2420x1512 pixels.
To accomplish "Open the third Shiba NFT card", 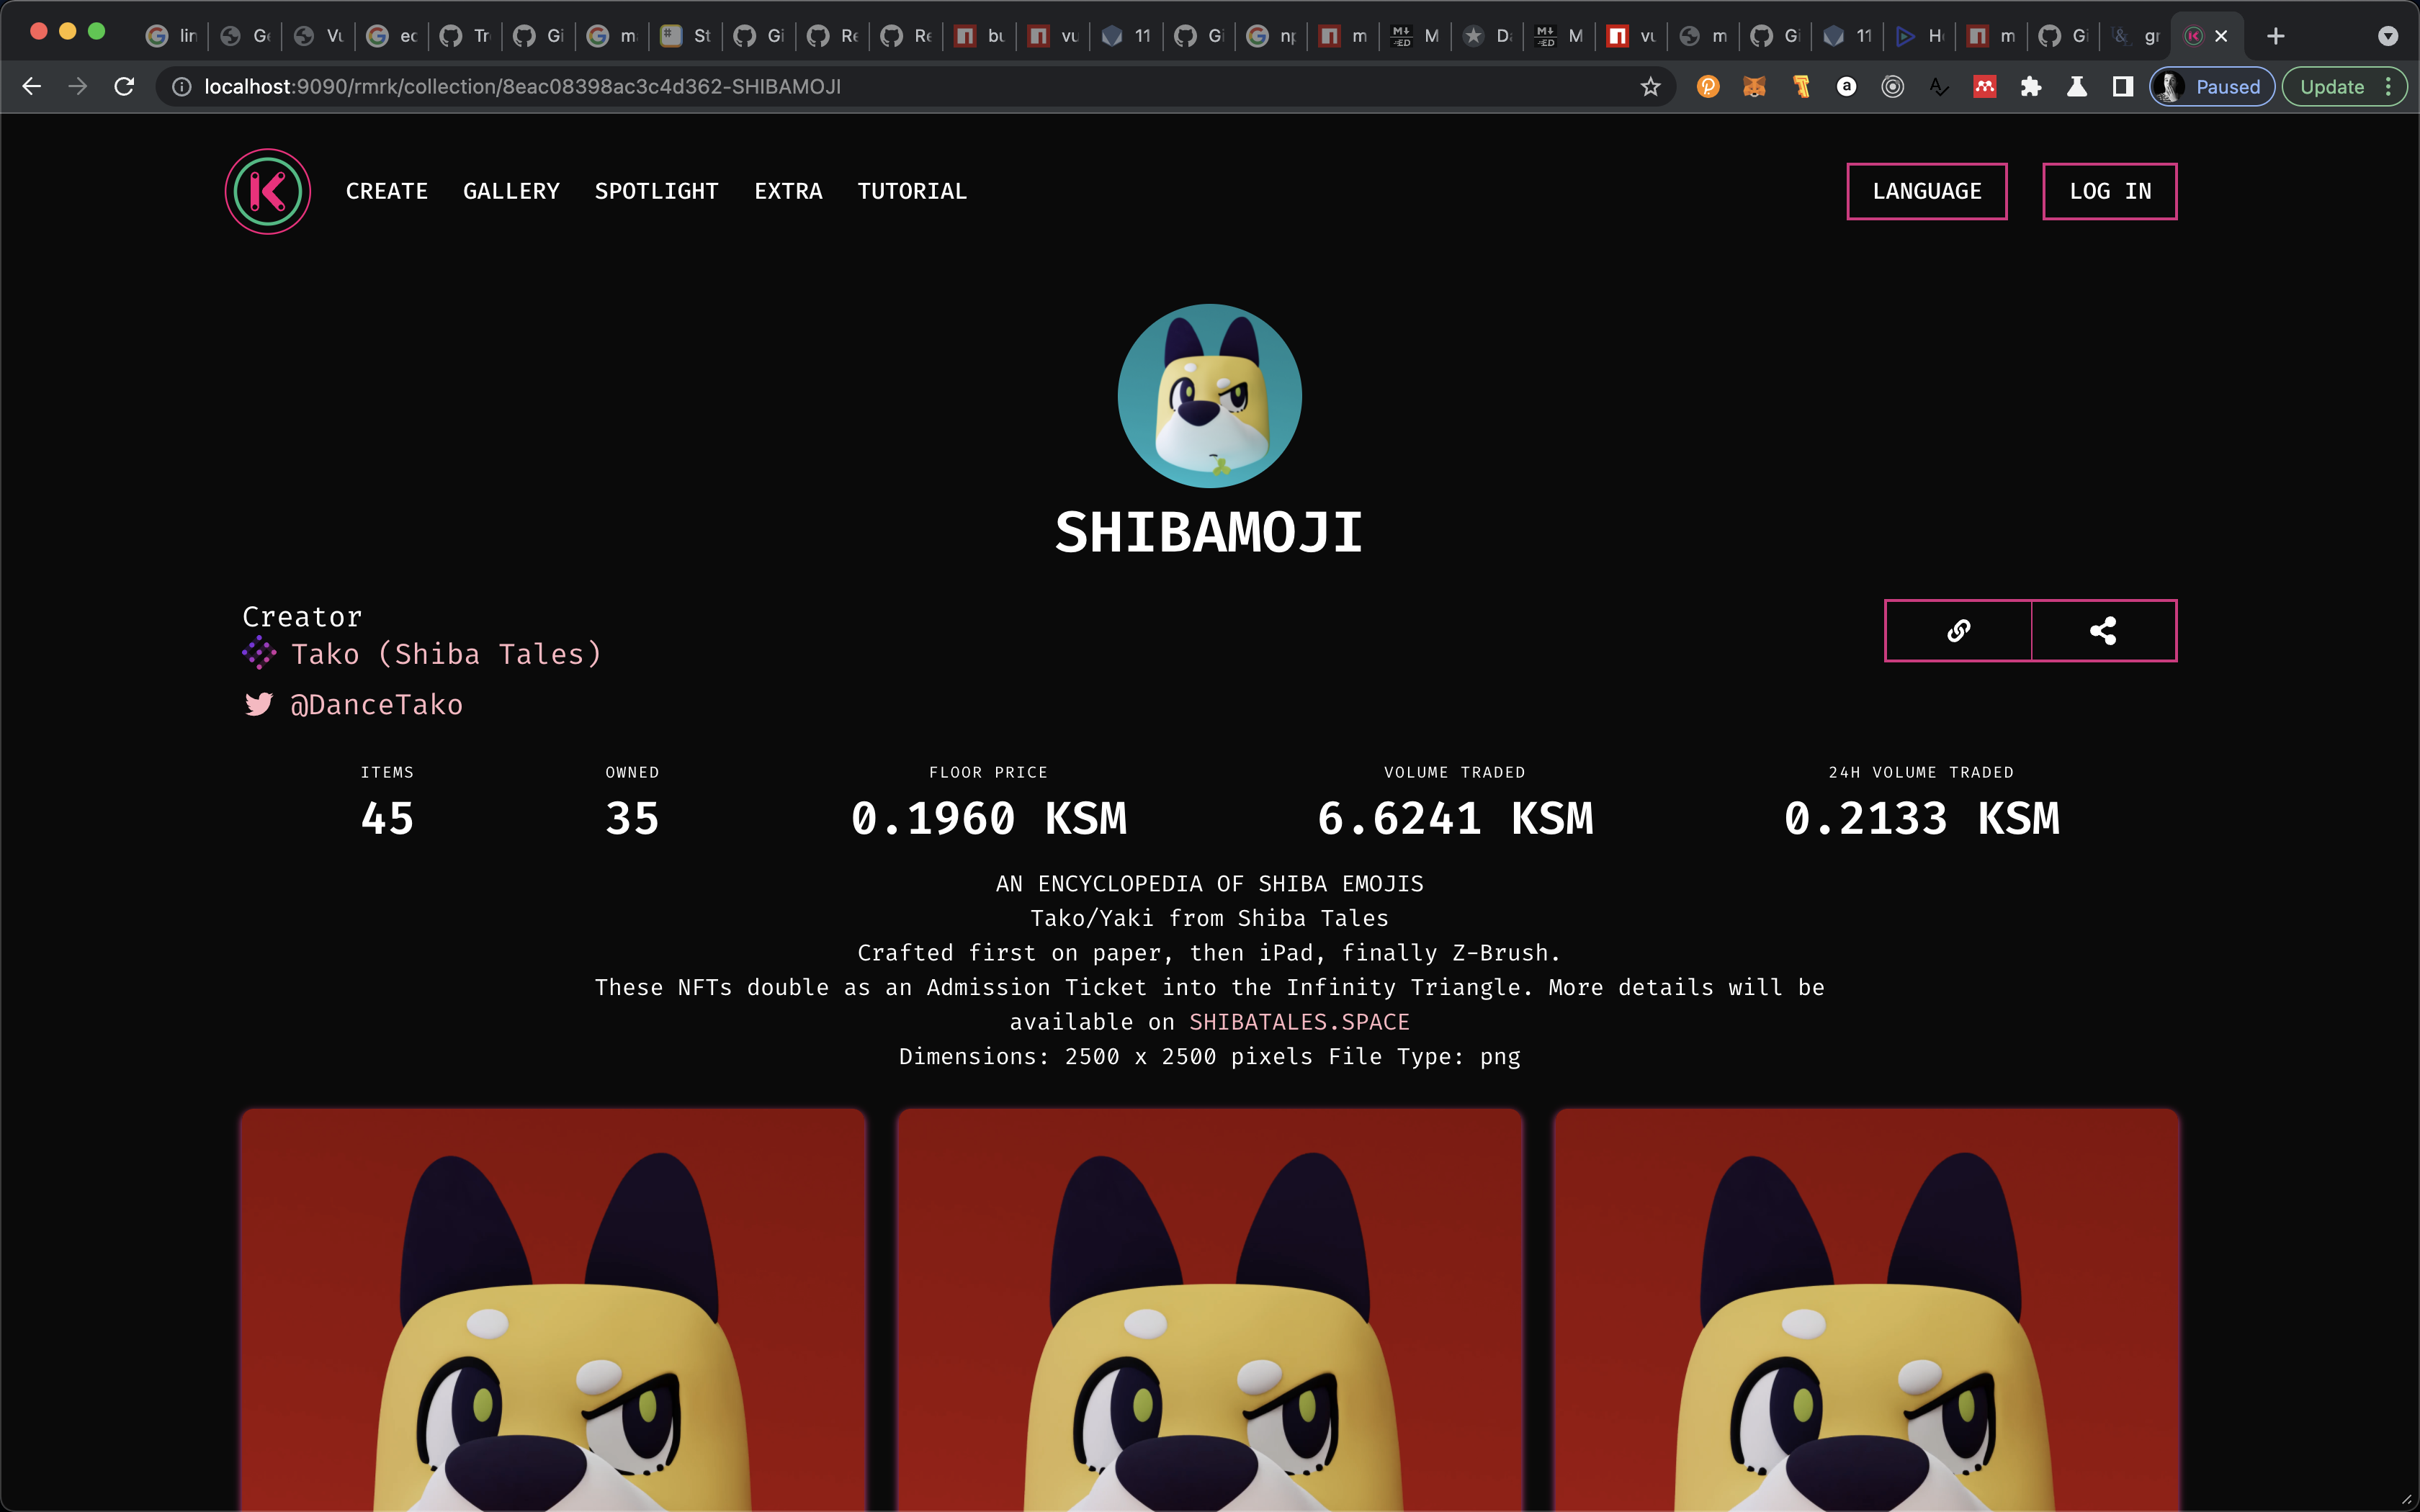I will pos(1866,1310).
